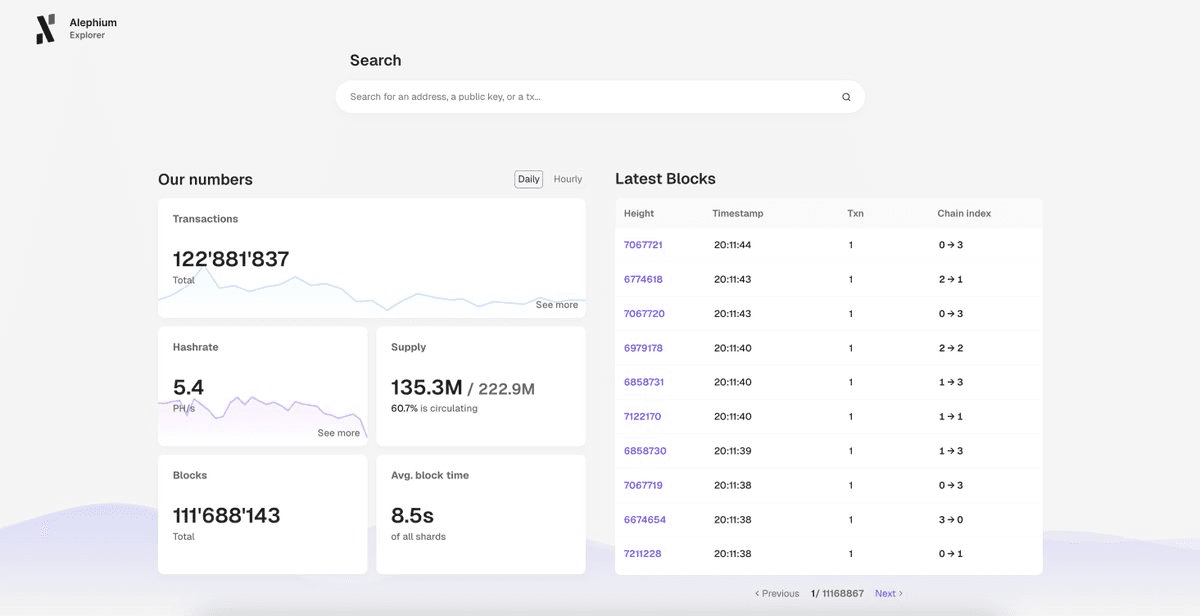This screenshot has width=1200, height=616.
Task: Click the Txn column header
Action: click(855, 214)
